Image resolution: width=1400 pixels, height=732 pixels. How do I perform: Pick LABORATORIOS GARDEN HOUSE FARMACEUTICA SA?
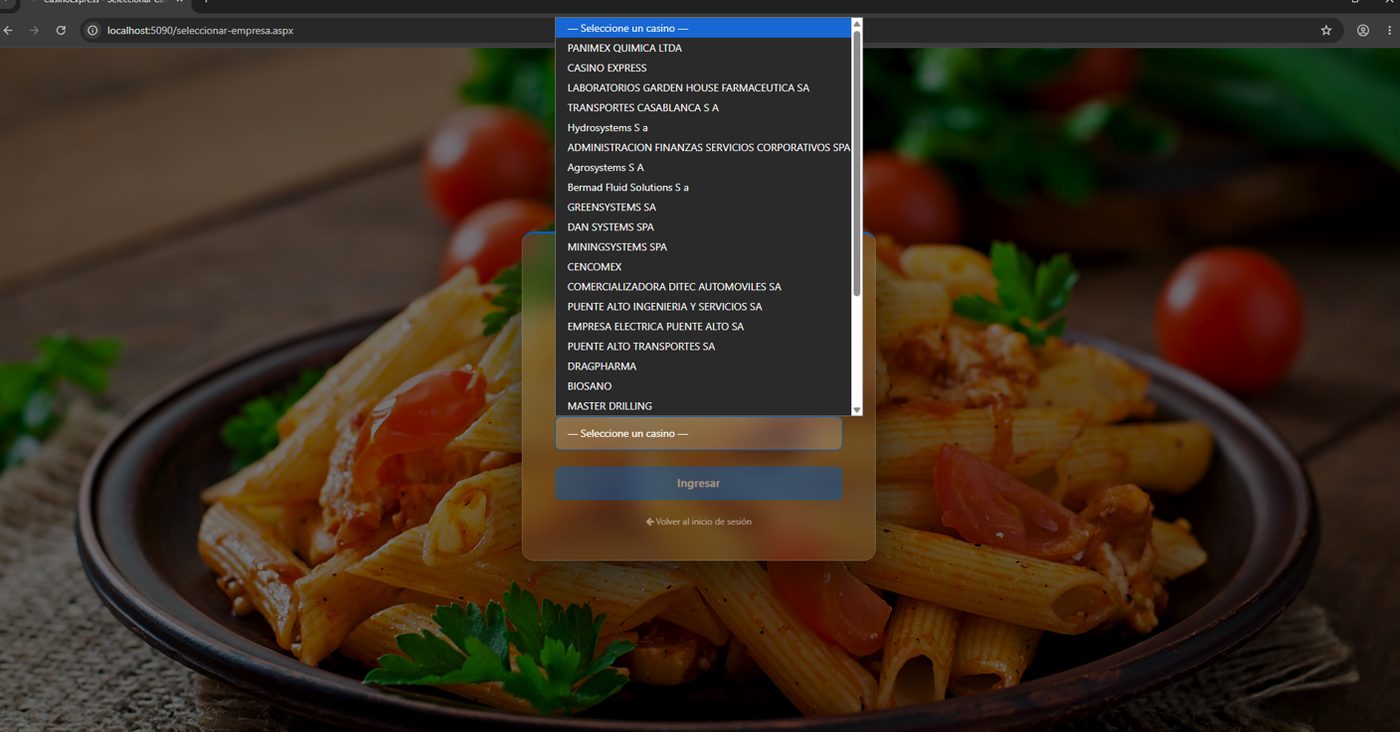coord(703,88)
